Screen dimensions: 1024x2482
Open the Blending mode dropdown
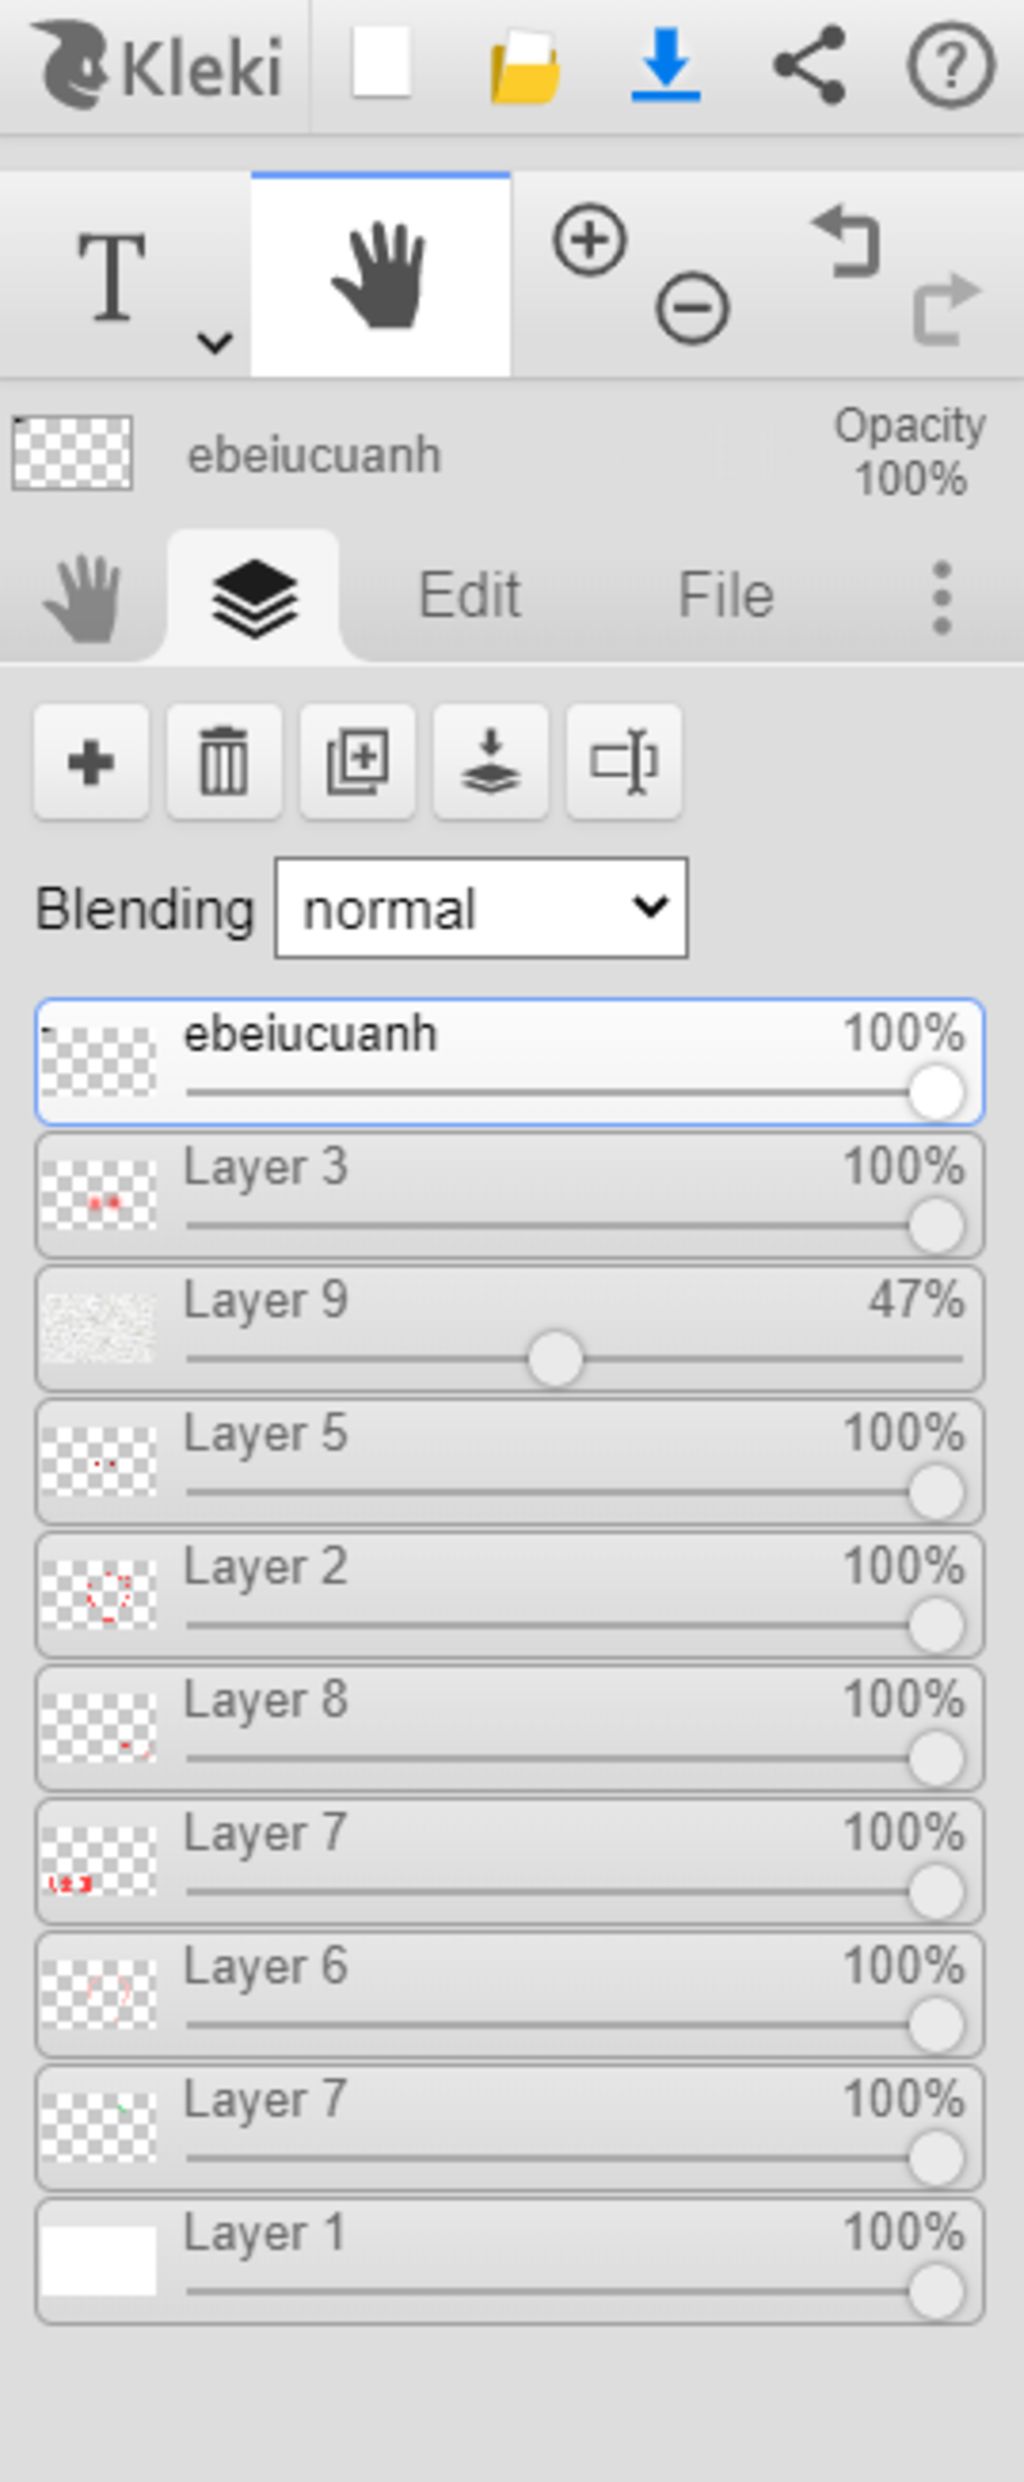481,908
